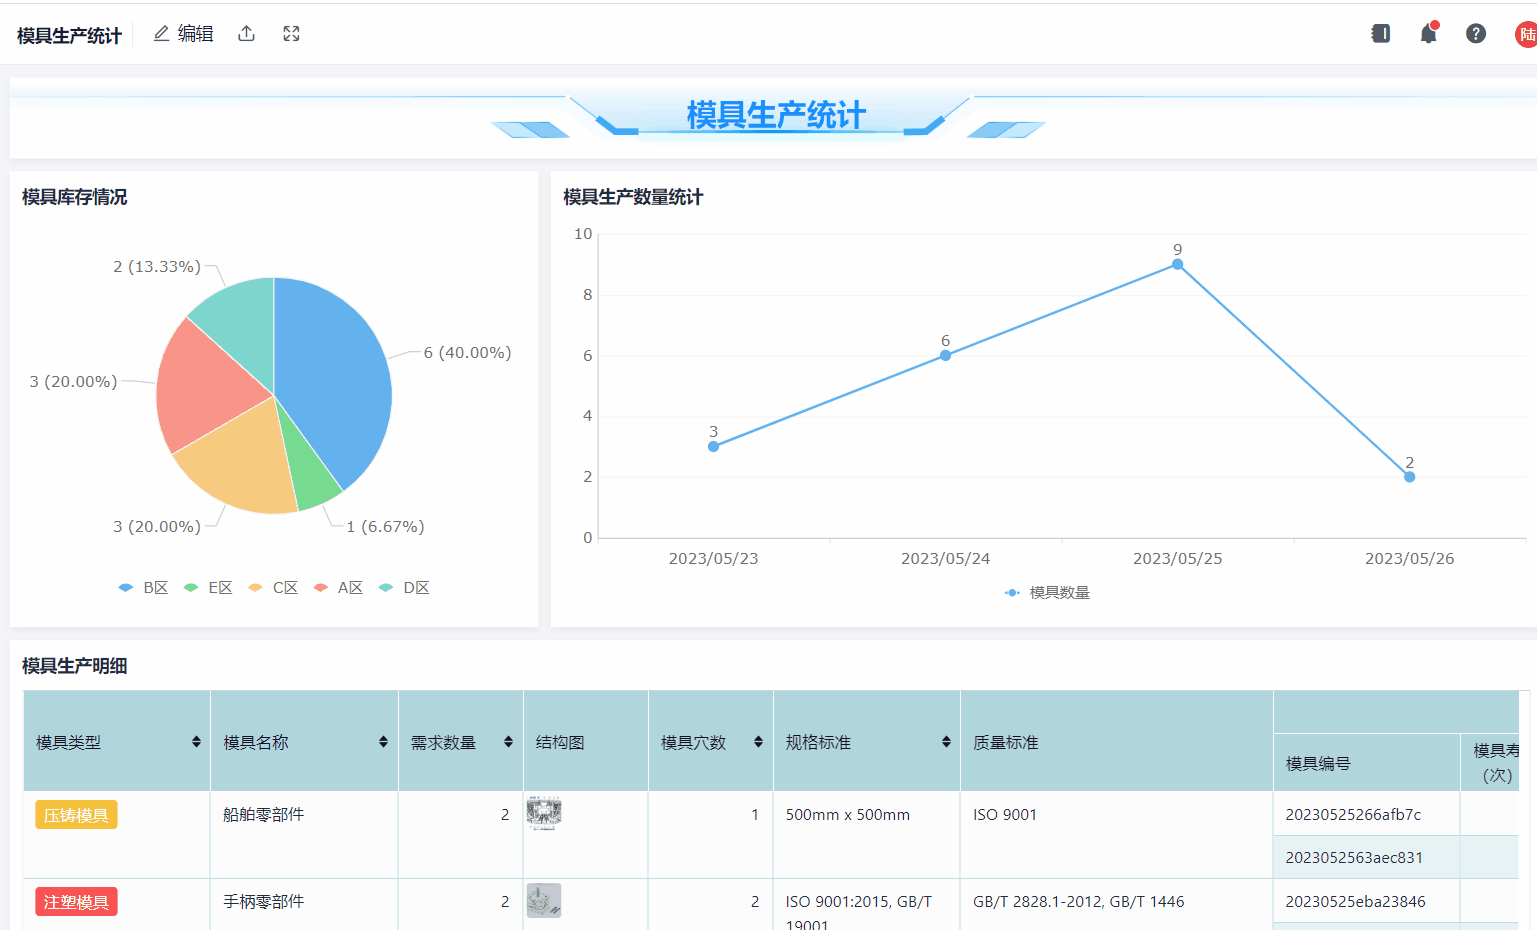This screenshot has width=1537, height=930.
Task: Toggle 模具数量 series legend
Action: [x=1047, y=593]
